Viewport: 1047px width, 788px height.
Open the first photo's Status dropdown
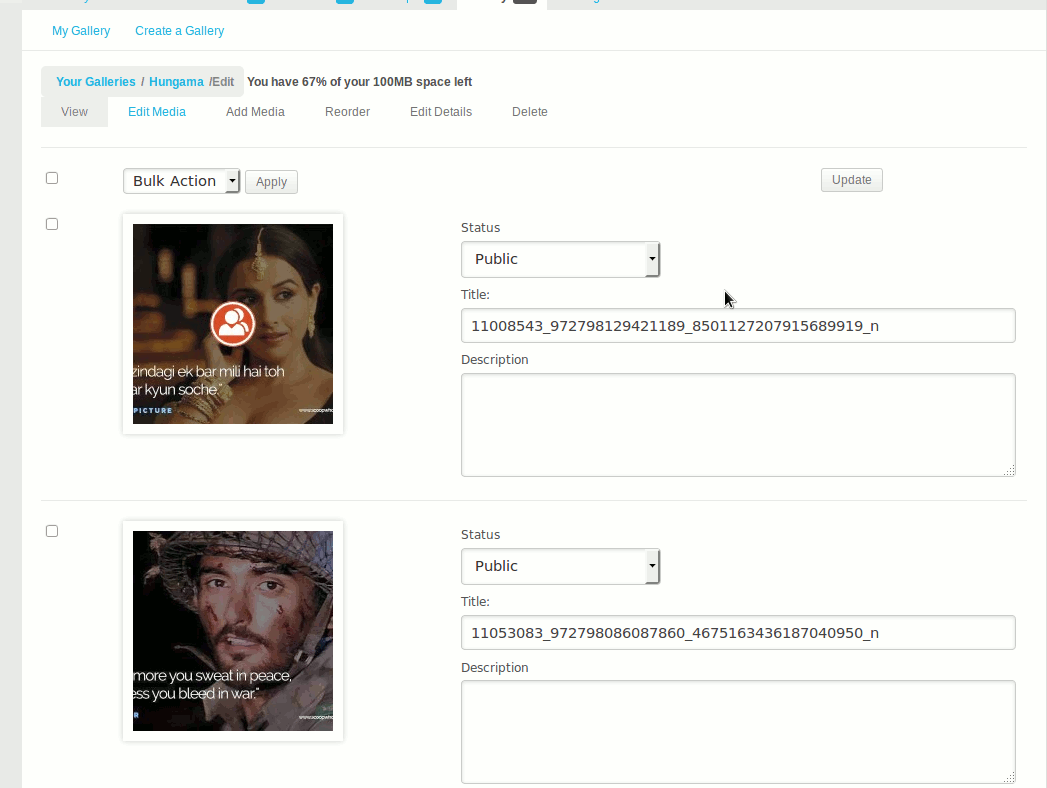click(x=560, y=259)
